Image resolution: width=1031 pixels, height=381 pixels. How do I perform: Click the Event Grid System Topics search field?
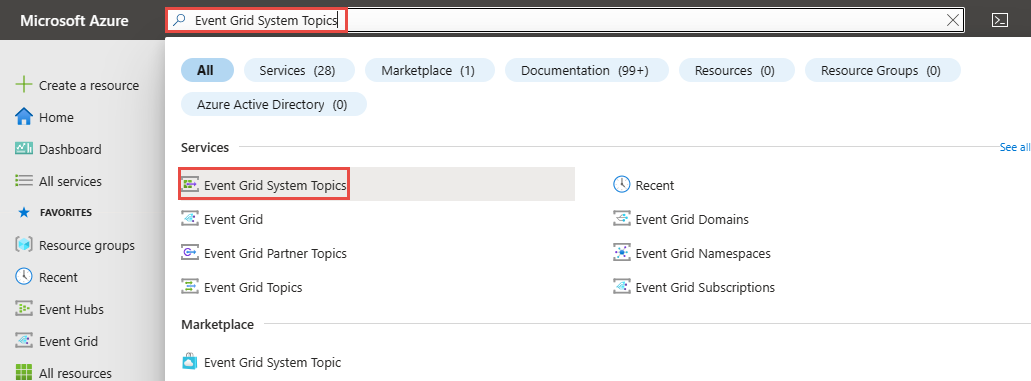pyautogui.click(x=565, y=20)
